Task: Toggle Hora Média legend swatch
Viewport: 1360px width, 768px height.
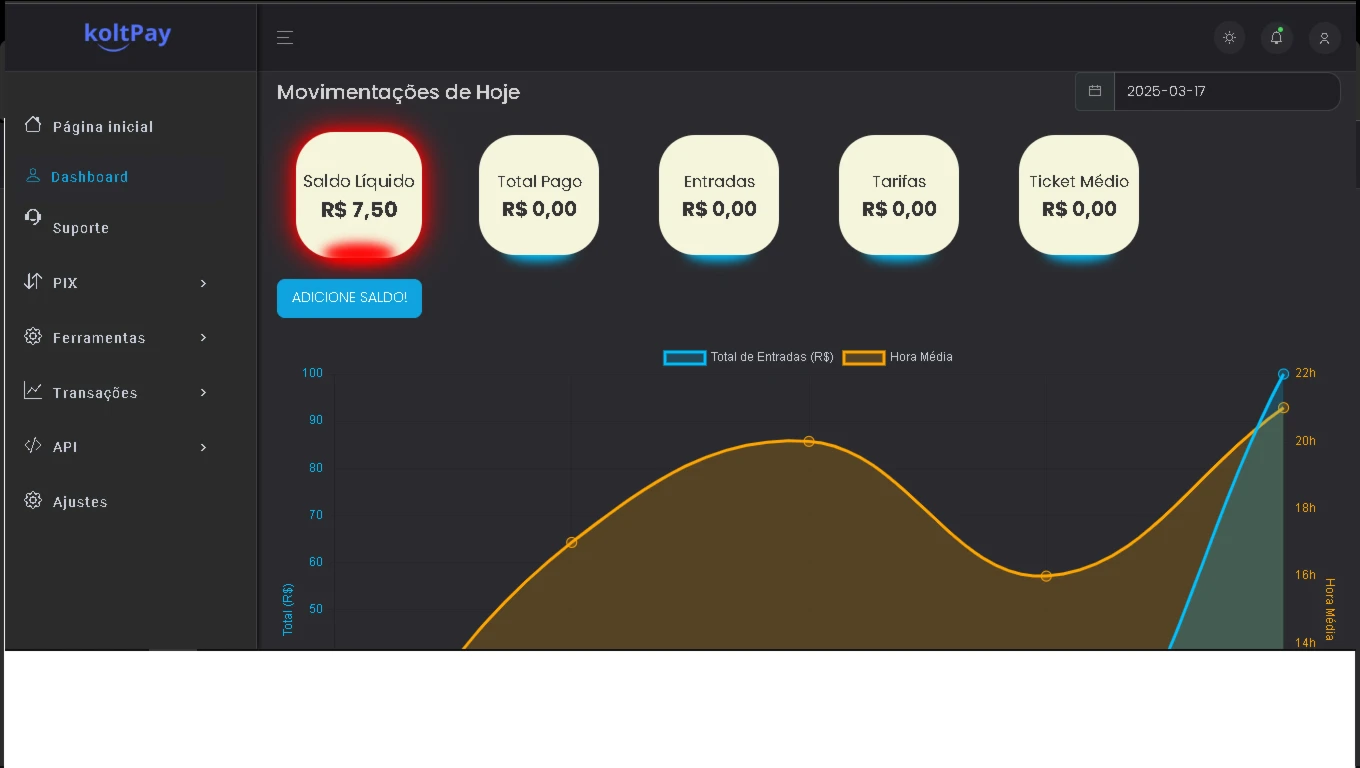Action: coord(864,357)
